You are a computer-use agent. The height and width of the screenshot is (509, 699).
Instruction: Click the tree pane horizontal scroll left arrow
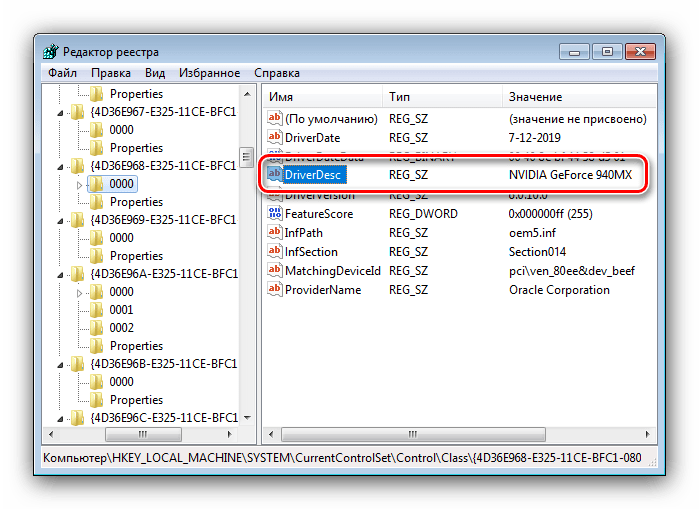[51, 434]
